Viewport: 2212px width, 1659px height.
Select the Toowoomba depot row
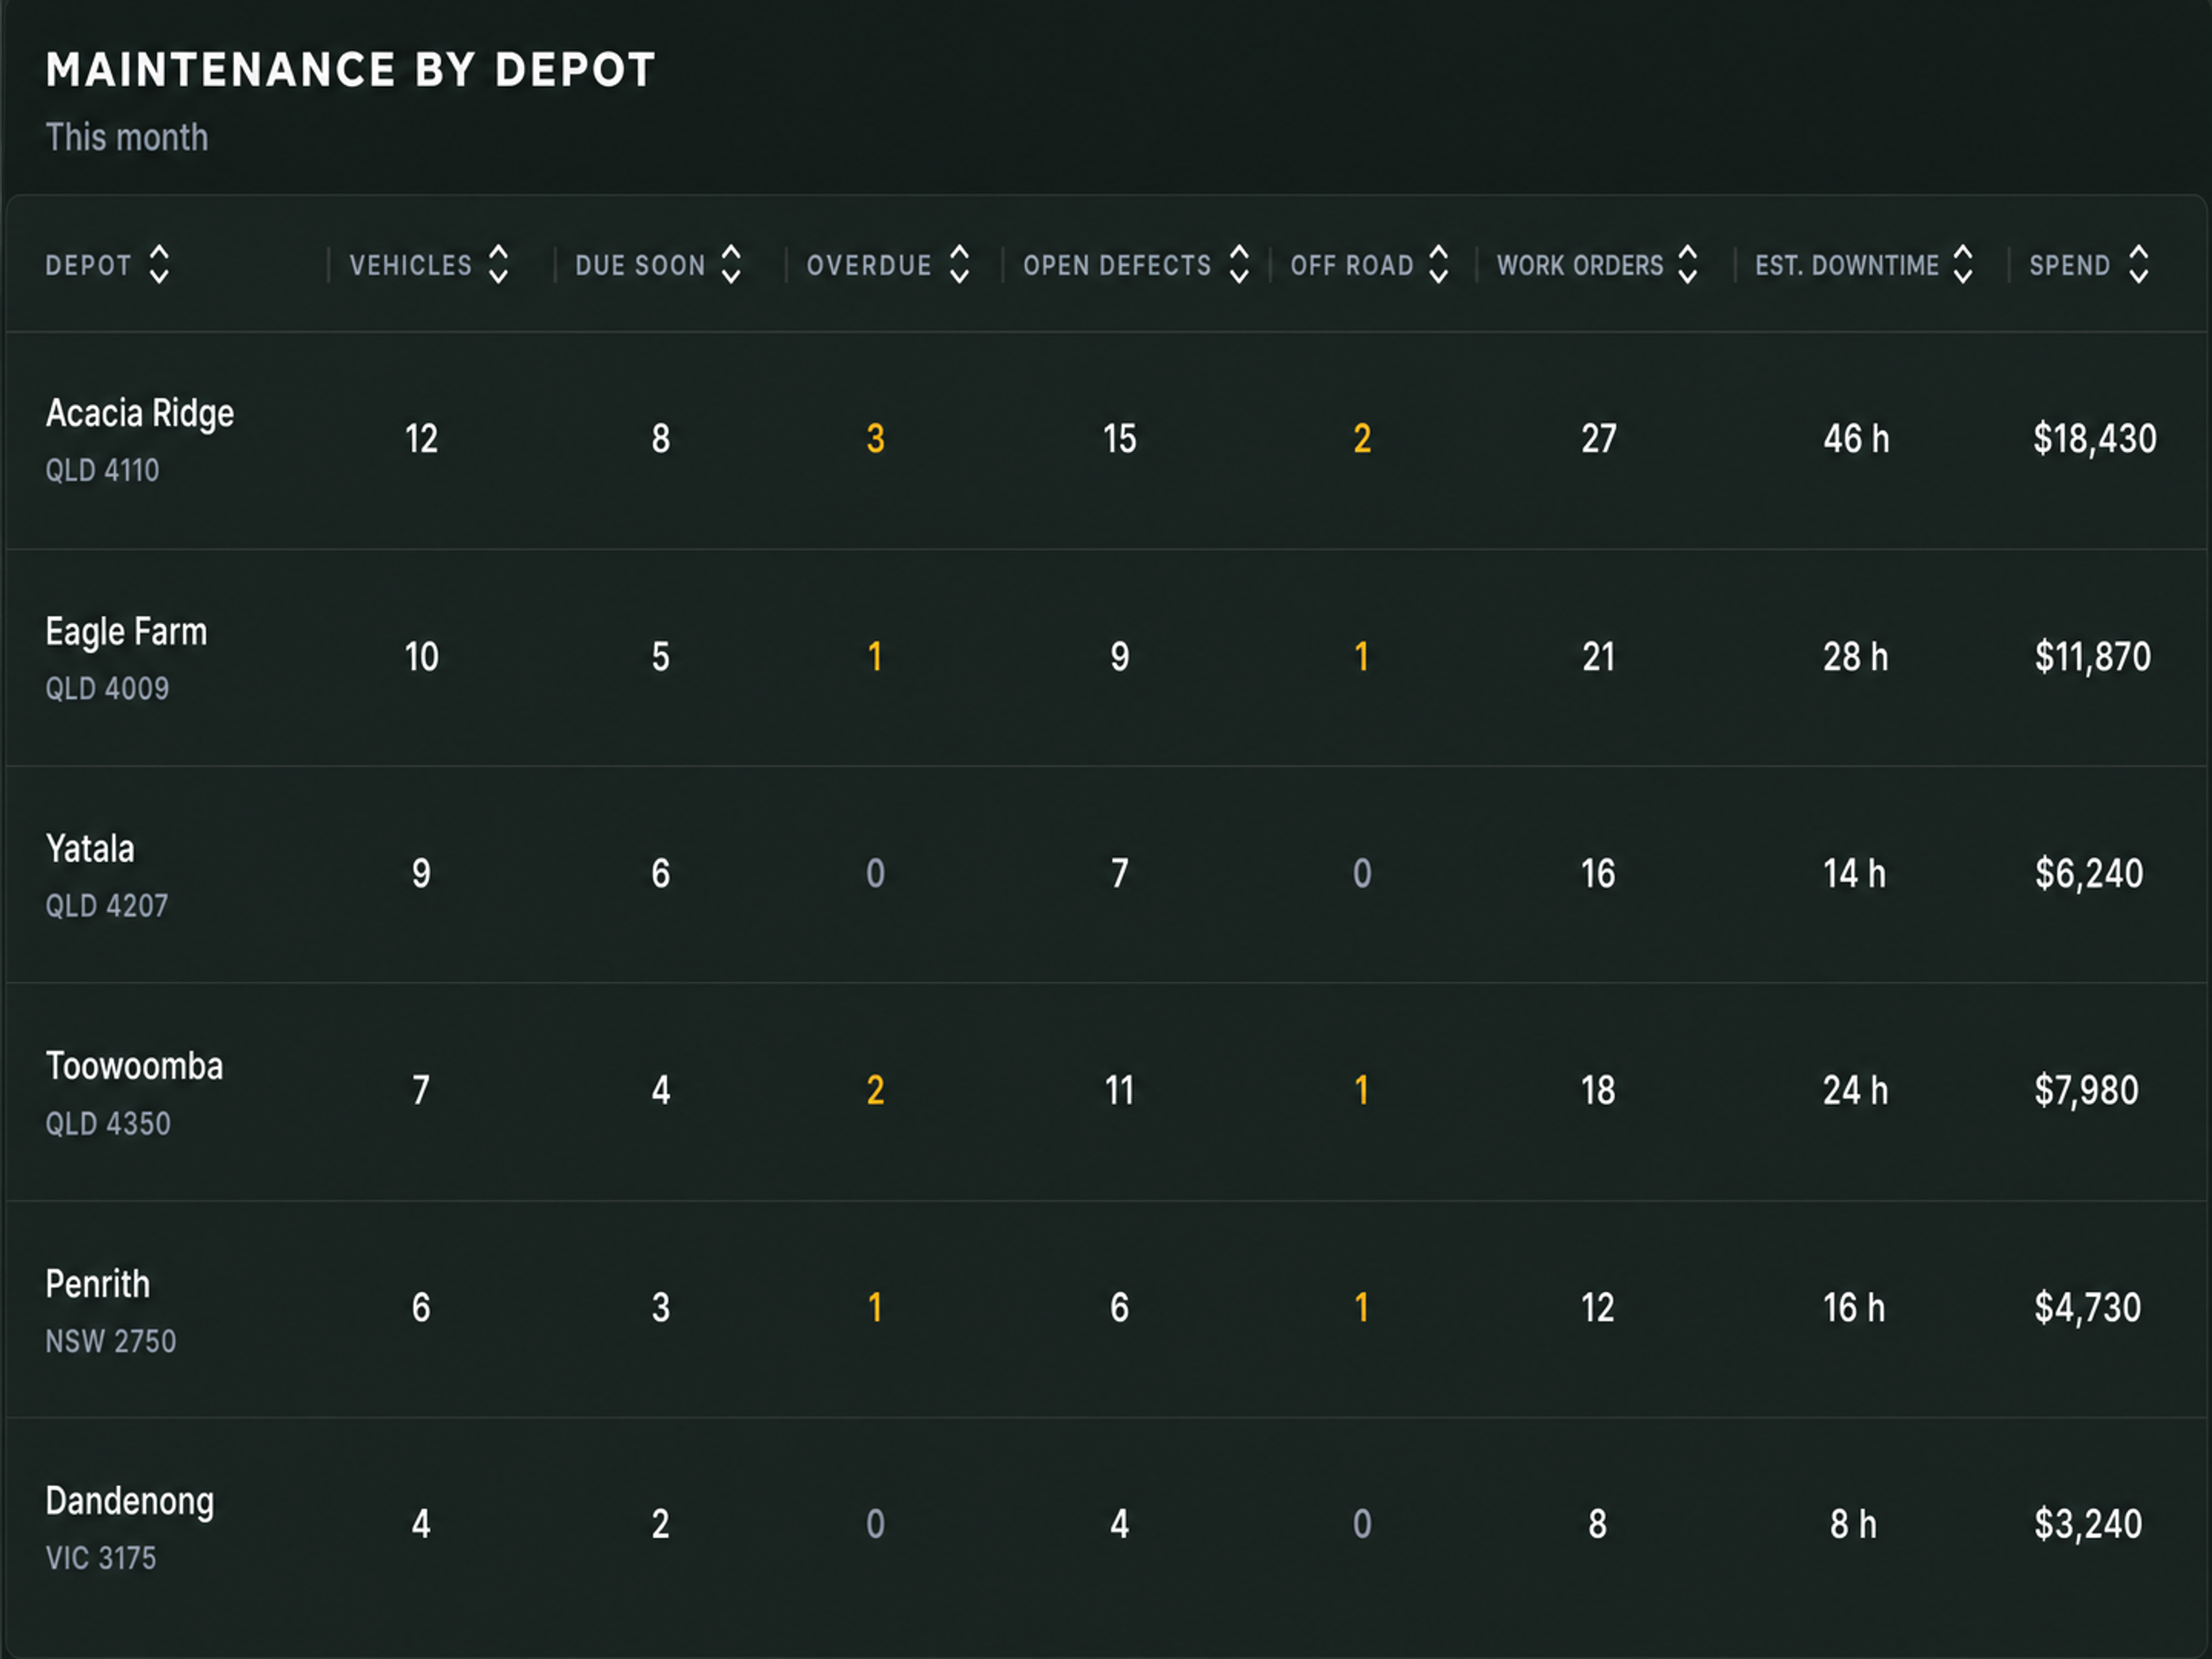coord(1106,1091)
